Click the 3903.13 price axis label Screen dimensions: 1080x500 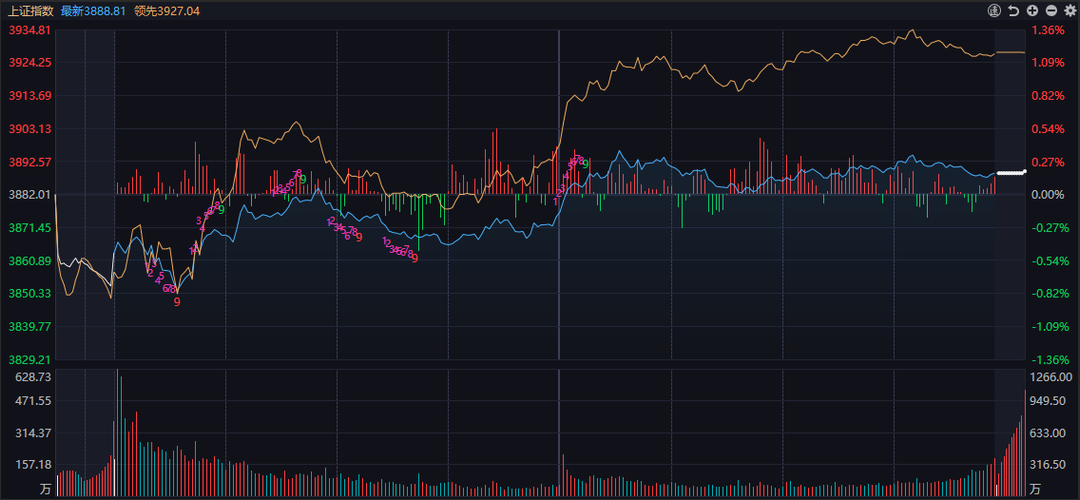[x=28, y=129]
